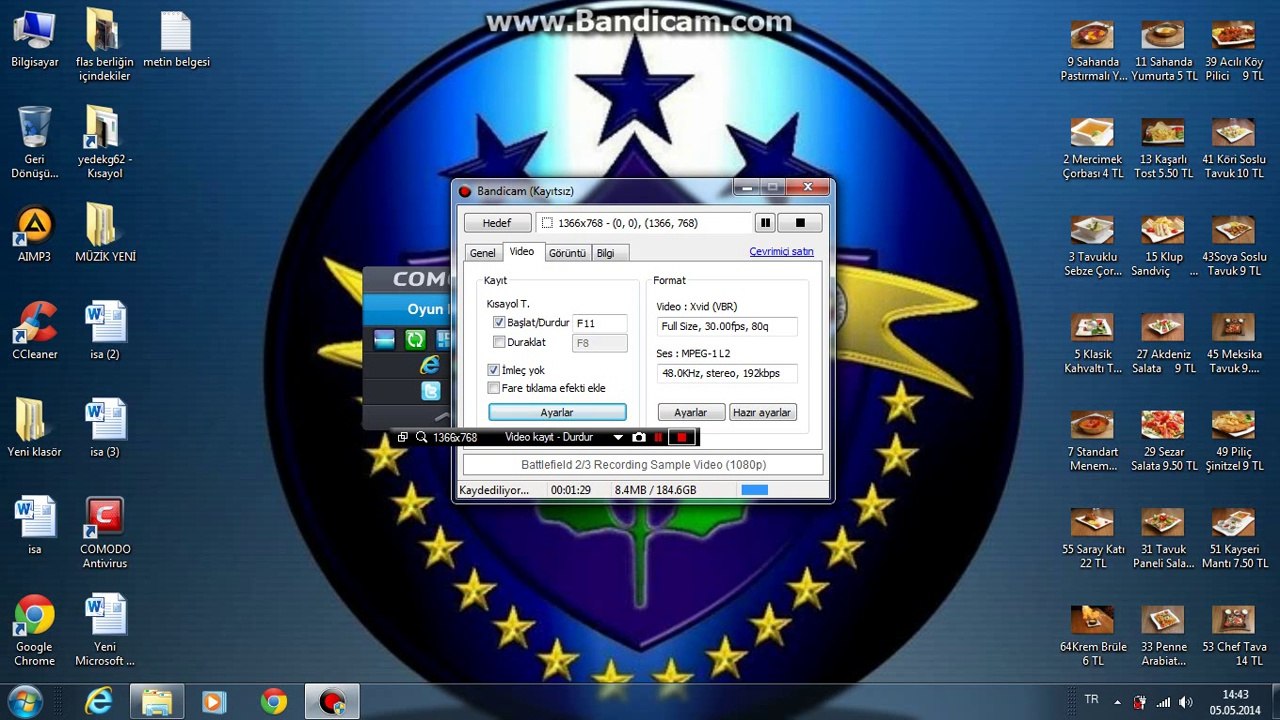Image resolution: width=1280 pixels, height=720 pixels.
Task: Stop recording with Bandicam's stop button
Action: point(800,223)
